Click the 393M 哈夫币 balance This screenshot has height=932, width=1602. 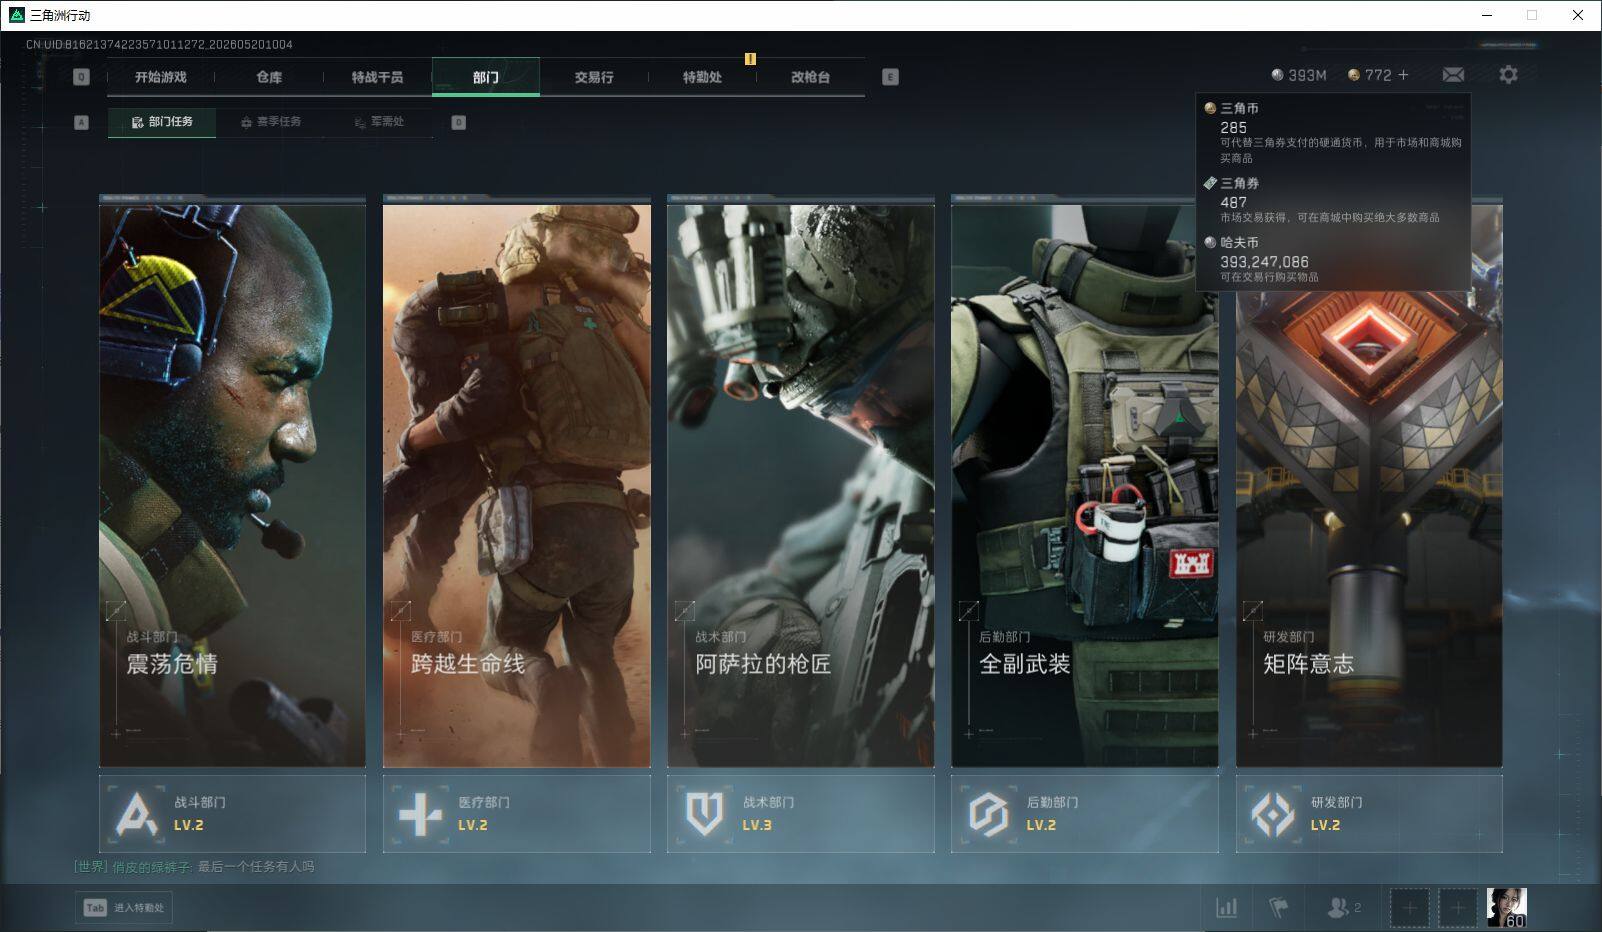coord(1299,75)
